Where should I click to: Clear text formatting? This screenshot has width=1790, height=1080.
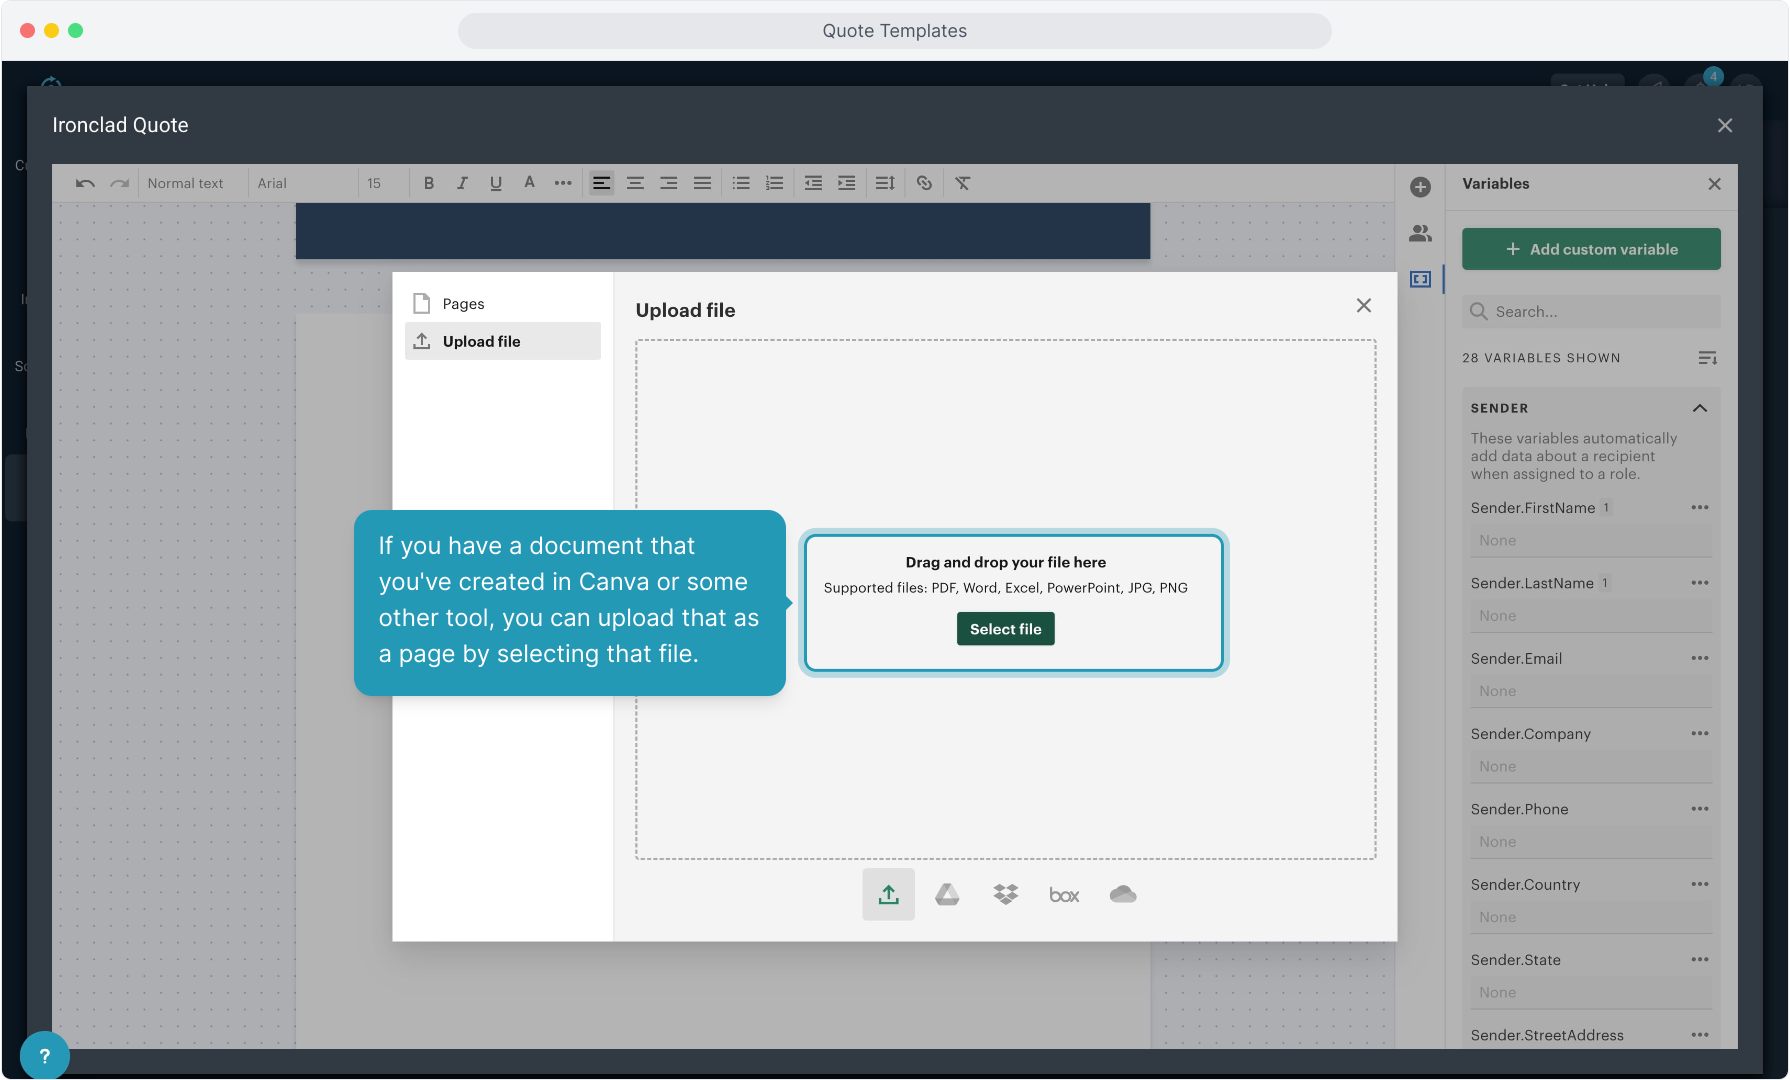point(962,183)
